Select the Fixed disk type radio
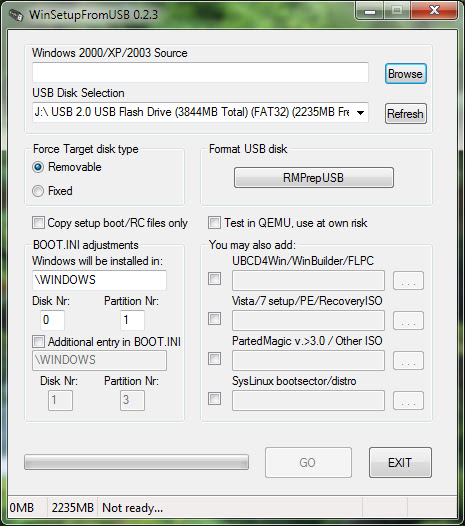Screen dimensions: 465x526 coord(38,191)
